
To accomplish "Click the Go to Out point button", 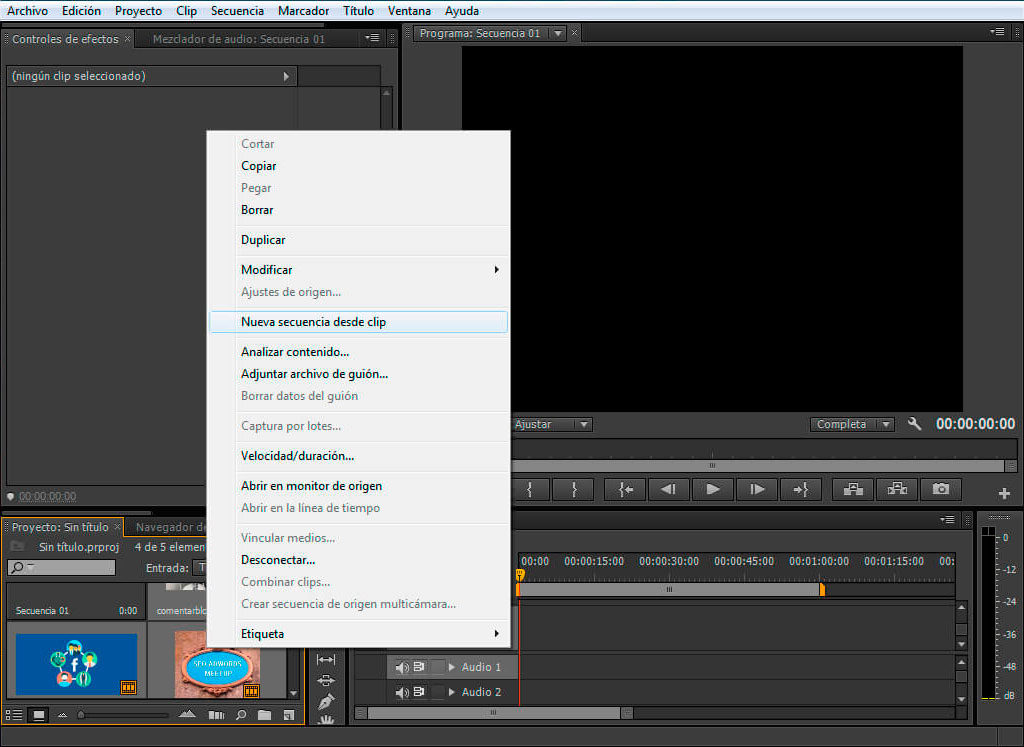I will pos(800,489).
